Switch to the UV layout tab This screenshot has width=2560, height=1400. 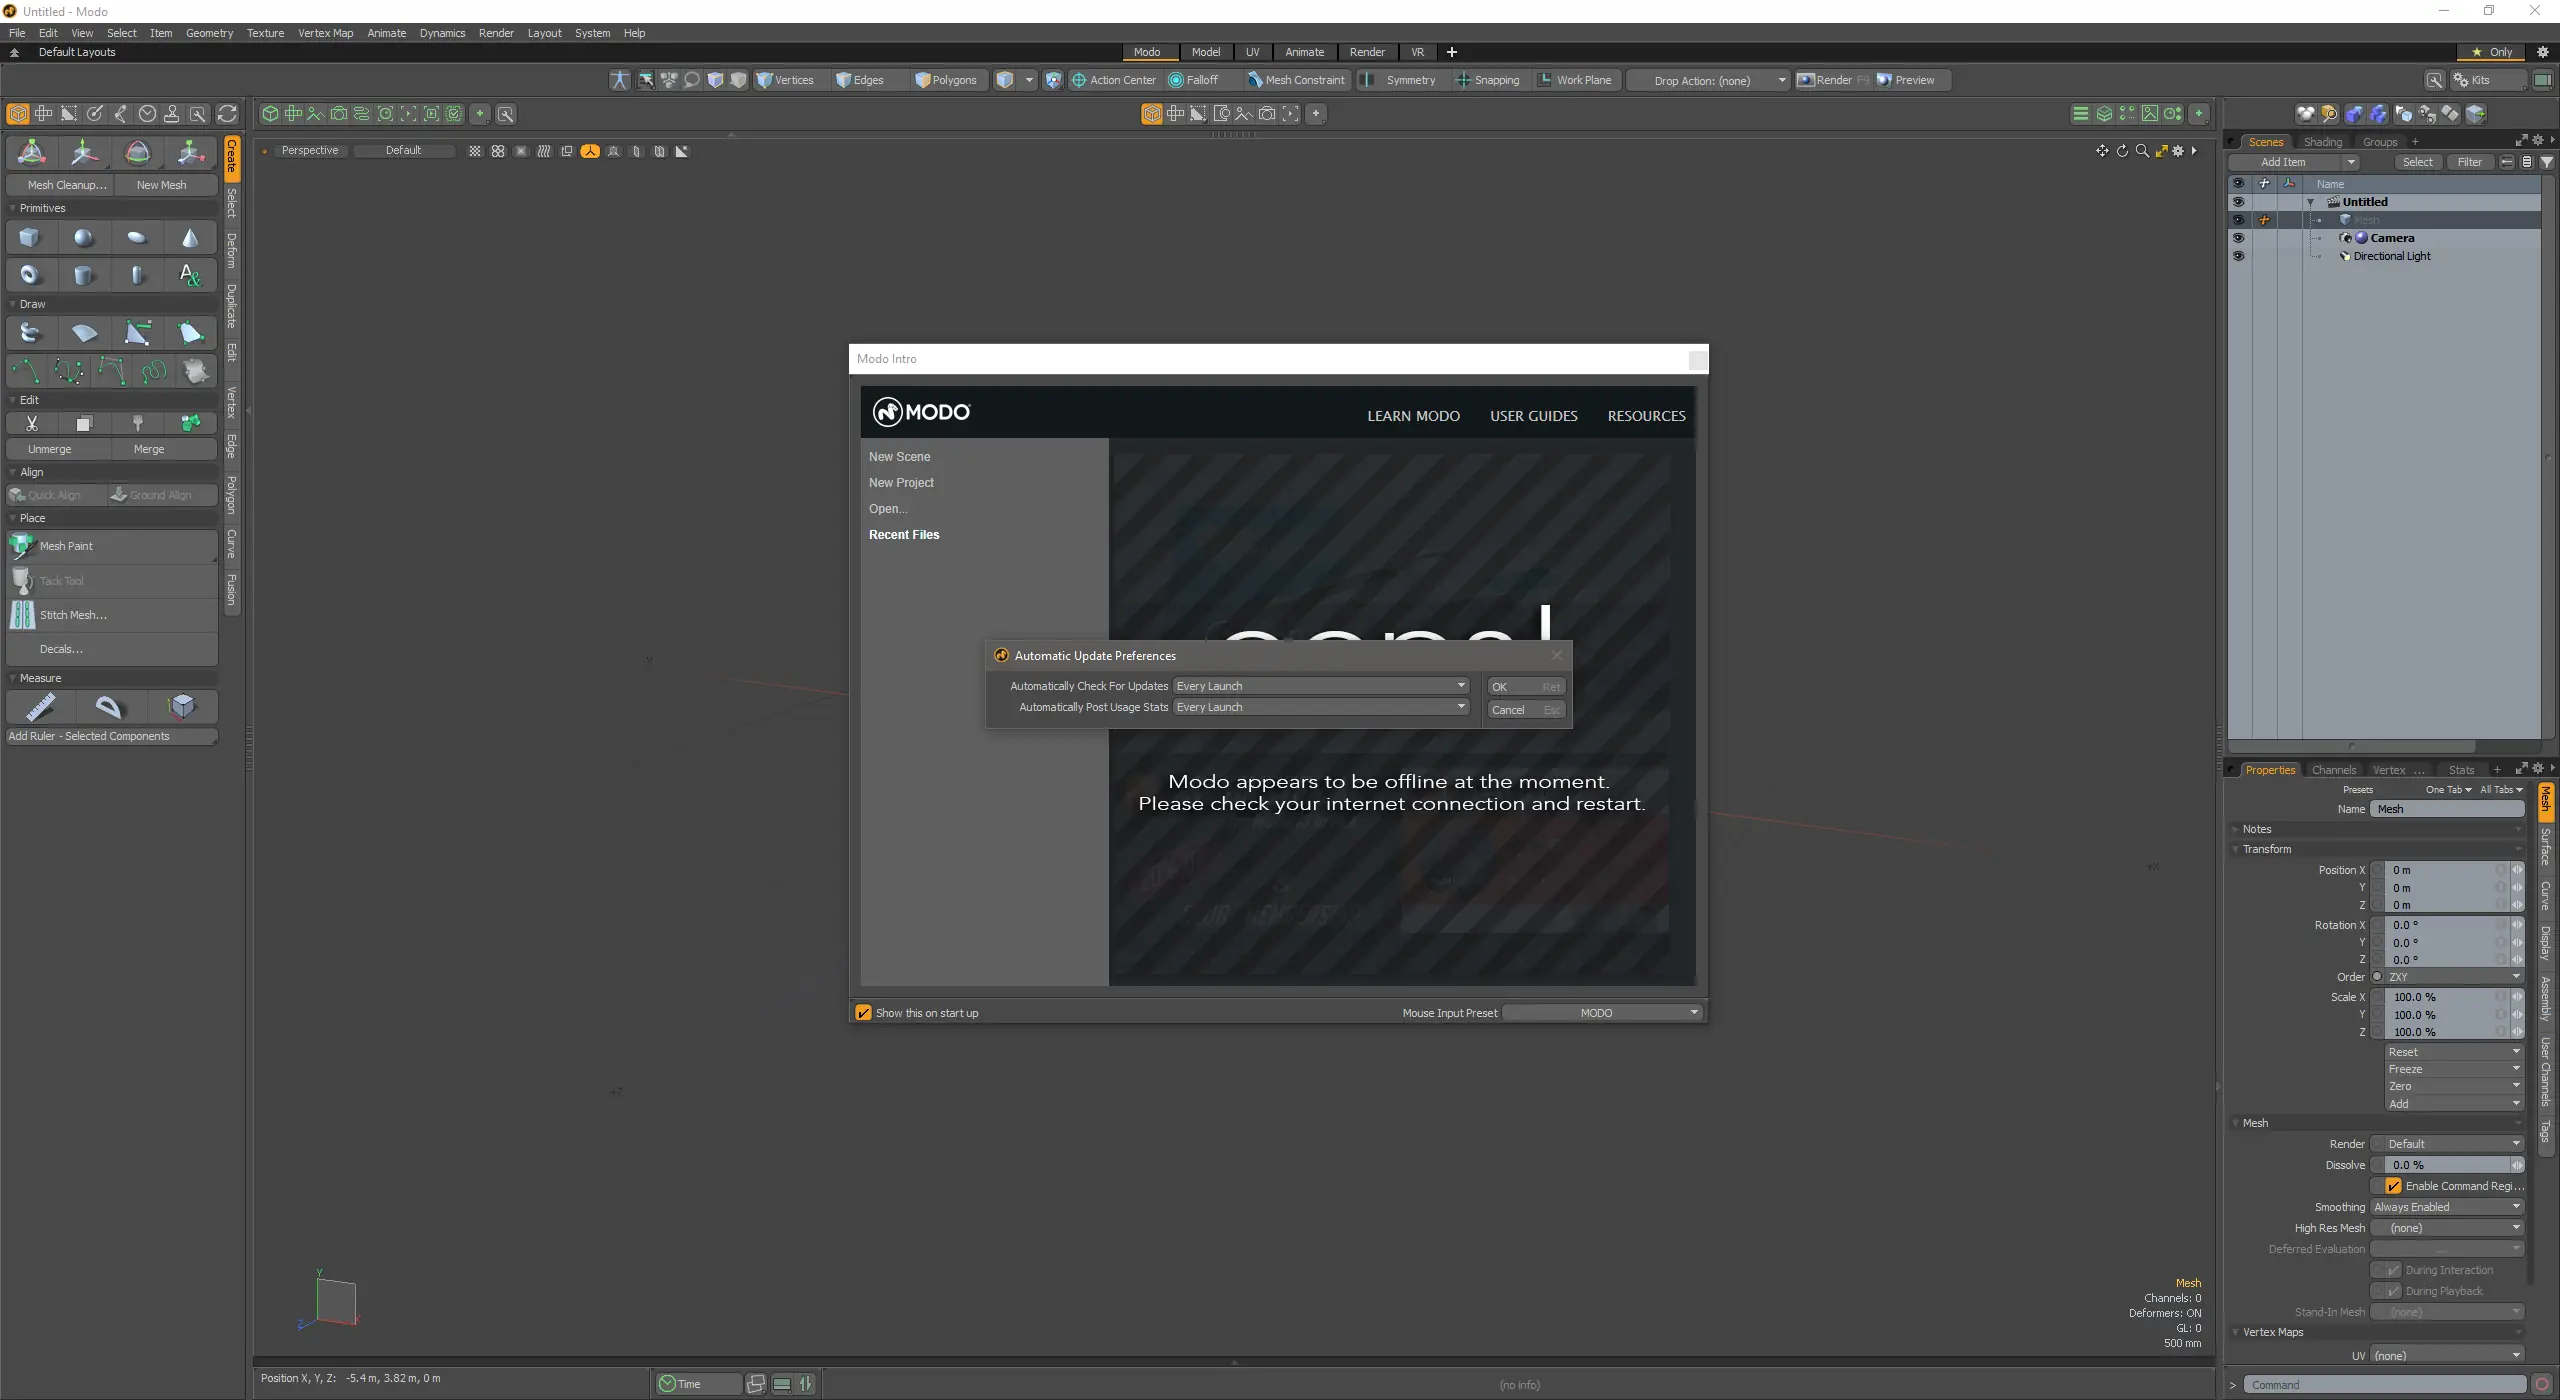pyautogui.click(x=1252, y=52)
